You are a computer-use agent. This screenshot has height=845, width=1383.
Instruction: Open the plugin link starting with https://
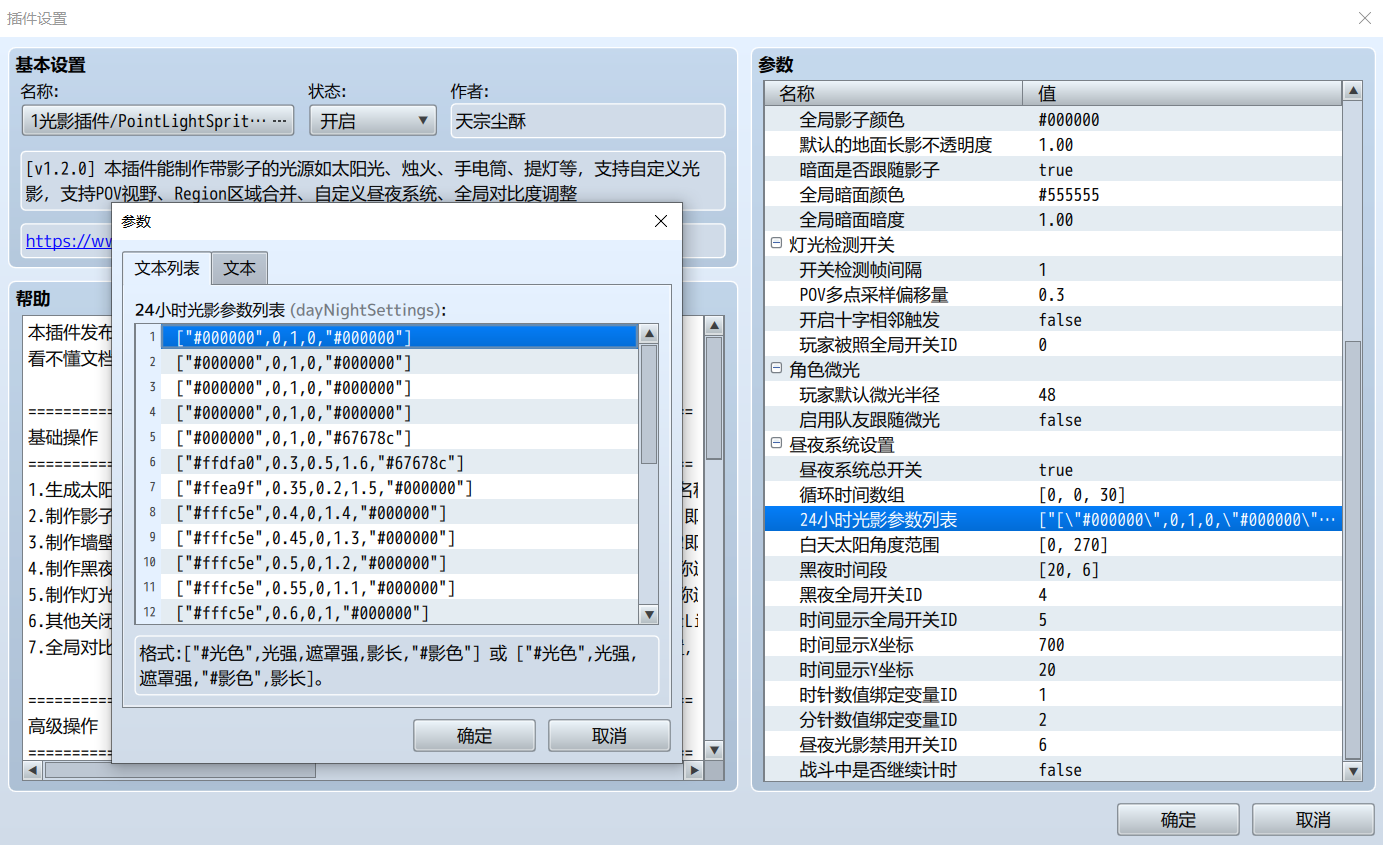pyautogui.click(x=69, y=241)
